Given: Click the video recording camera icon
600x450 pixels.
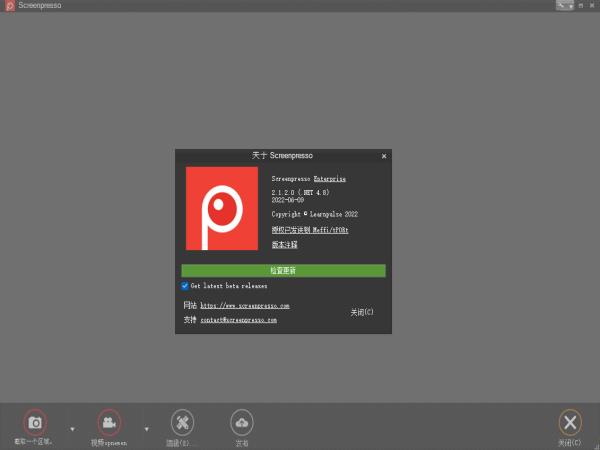Looking at the screenshot, I should [109, 422].
